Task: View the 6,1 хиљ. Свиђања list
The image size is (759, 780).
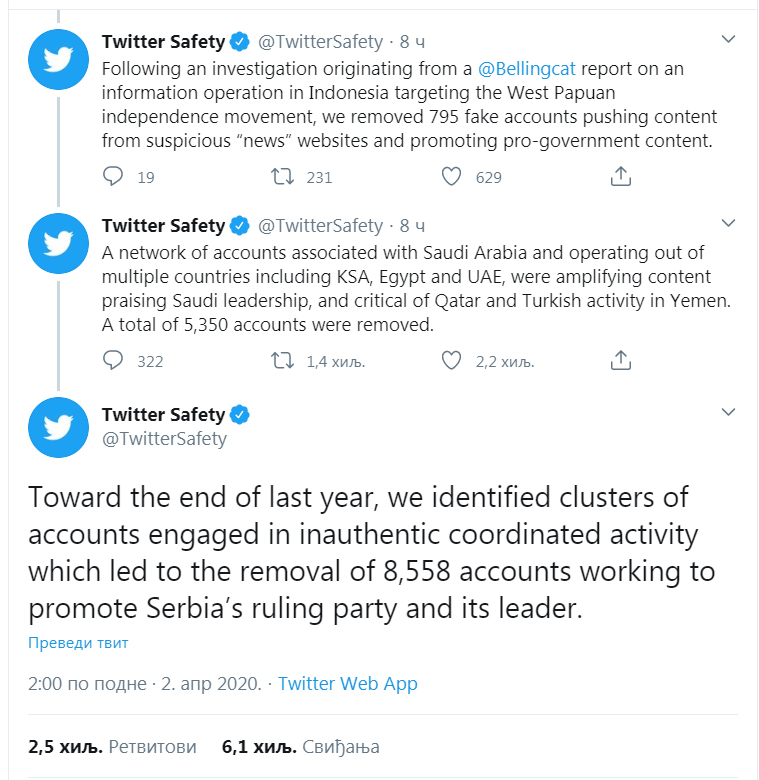Action: [300, 746]
